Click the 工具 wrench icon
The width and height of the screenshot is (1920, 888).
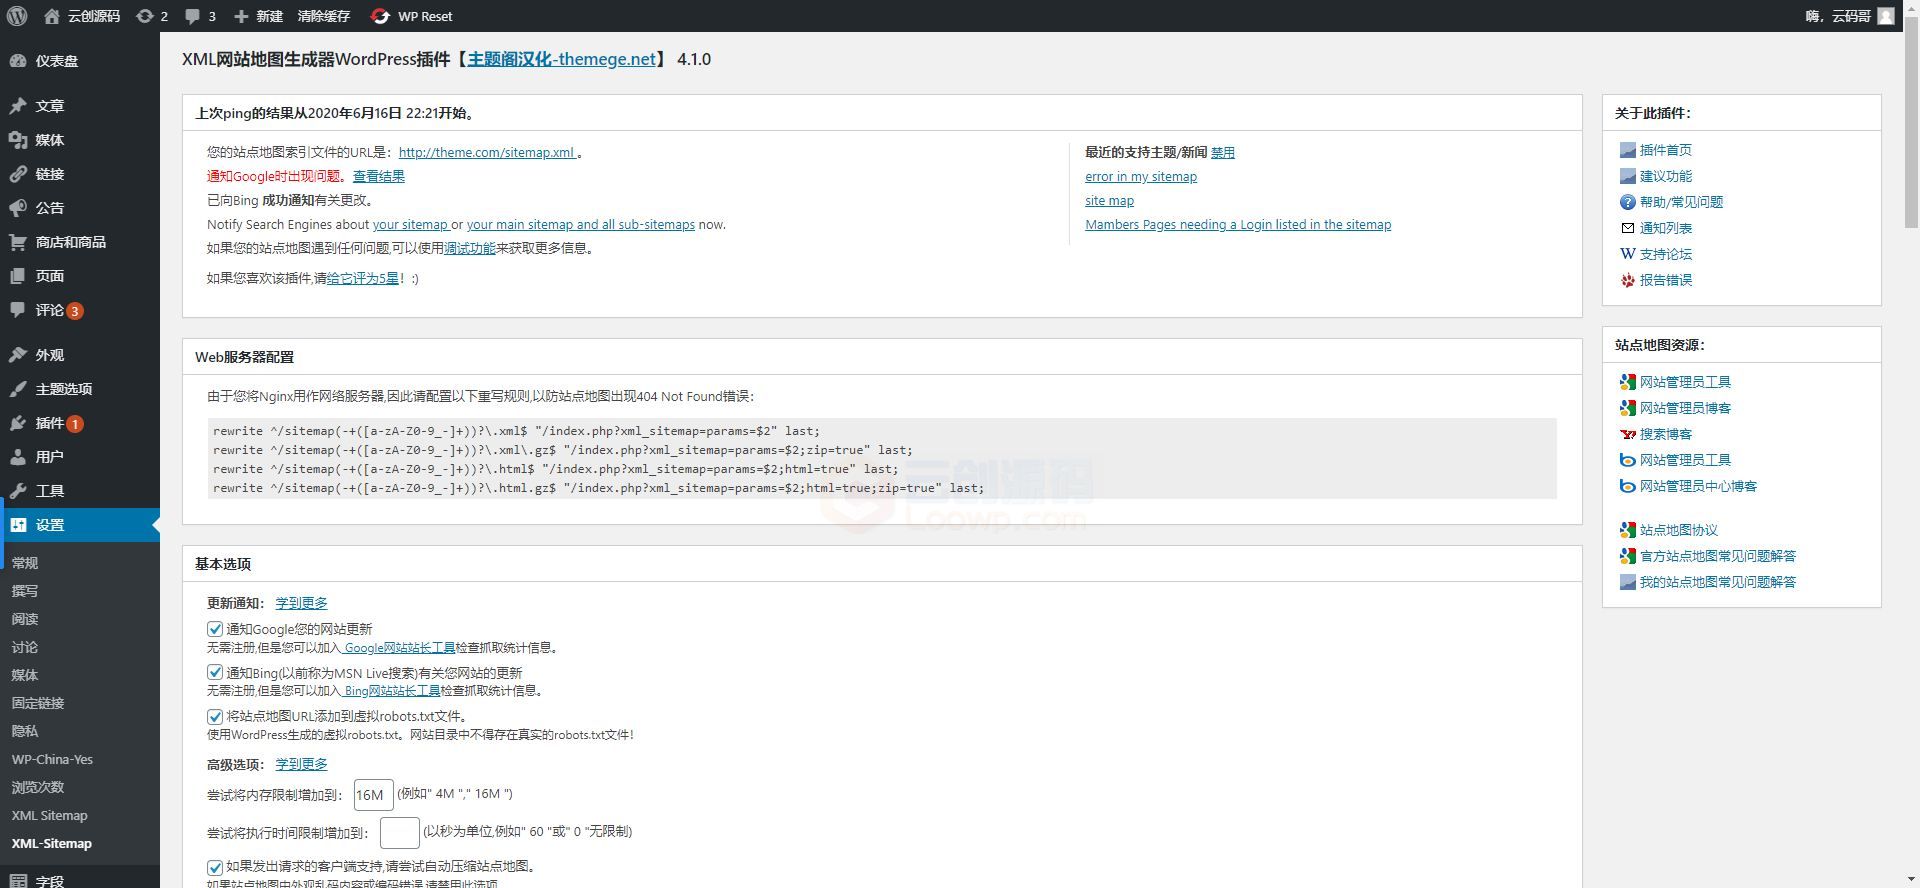tap(18, 491)
